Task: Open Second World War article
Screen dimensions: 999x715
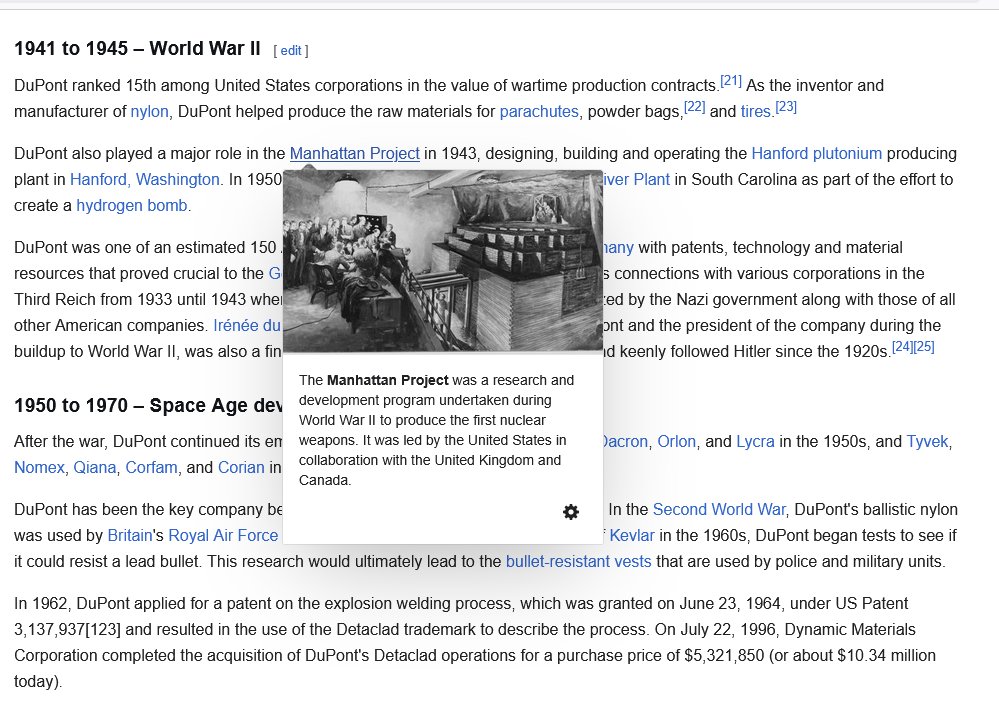Action: tap(719, 510)
